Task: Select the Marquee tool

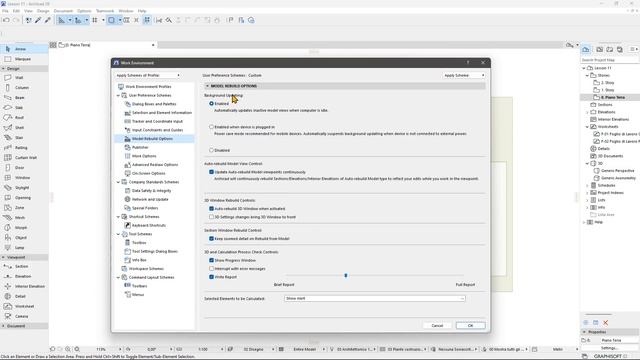Action: pyautogui.click(x=24, y=59)
